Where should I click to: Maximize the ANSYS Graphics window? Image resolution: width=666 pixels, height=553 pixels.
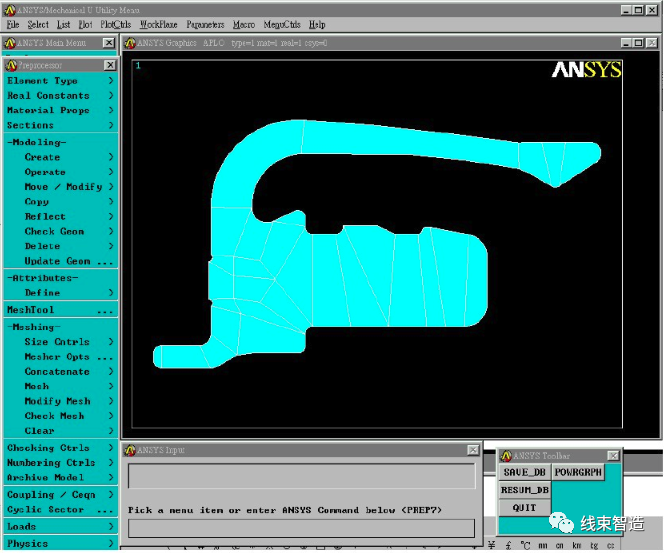[638, 43]
